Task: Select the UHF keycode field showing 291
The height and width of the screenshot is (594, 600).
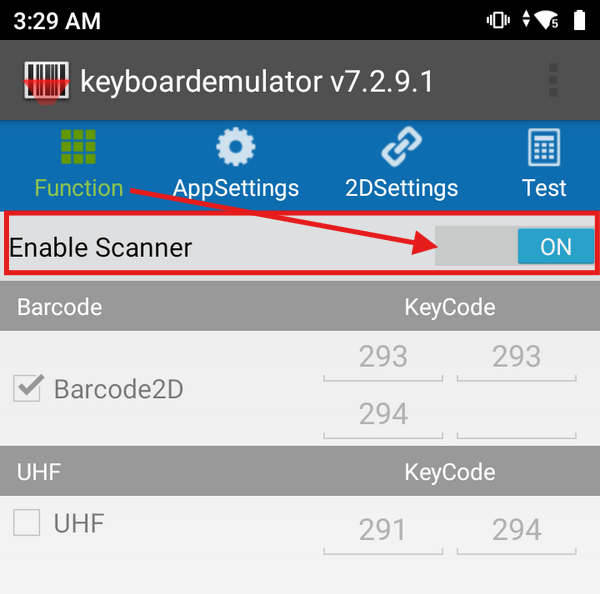Action: [x=383, y=529]
